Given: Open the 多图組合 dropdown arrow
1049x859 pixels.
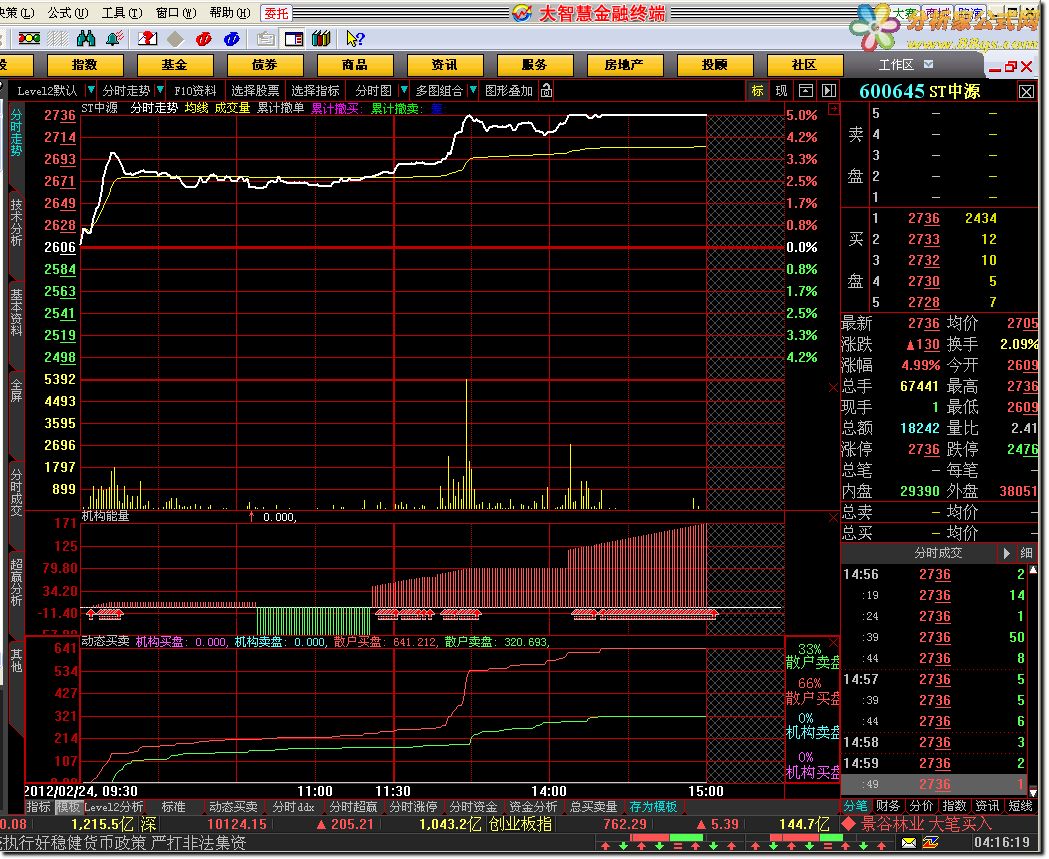Looking at the screenshot, I should [x=473, y=90].
